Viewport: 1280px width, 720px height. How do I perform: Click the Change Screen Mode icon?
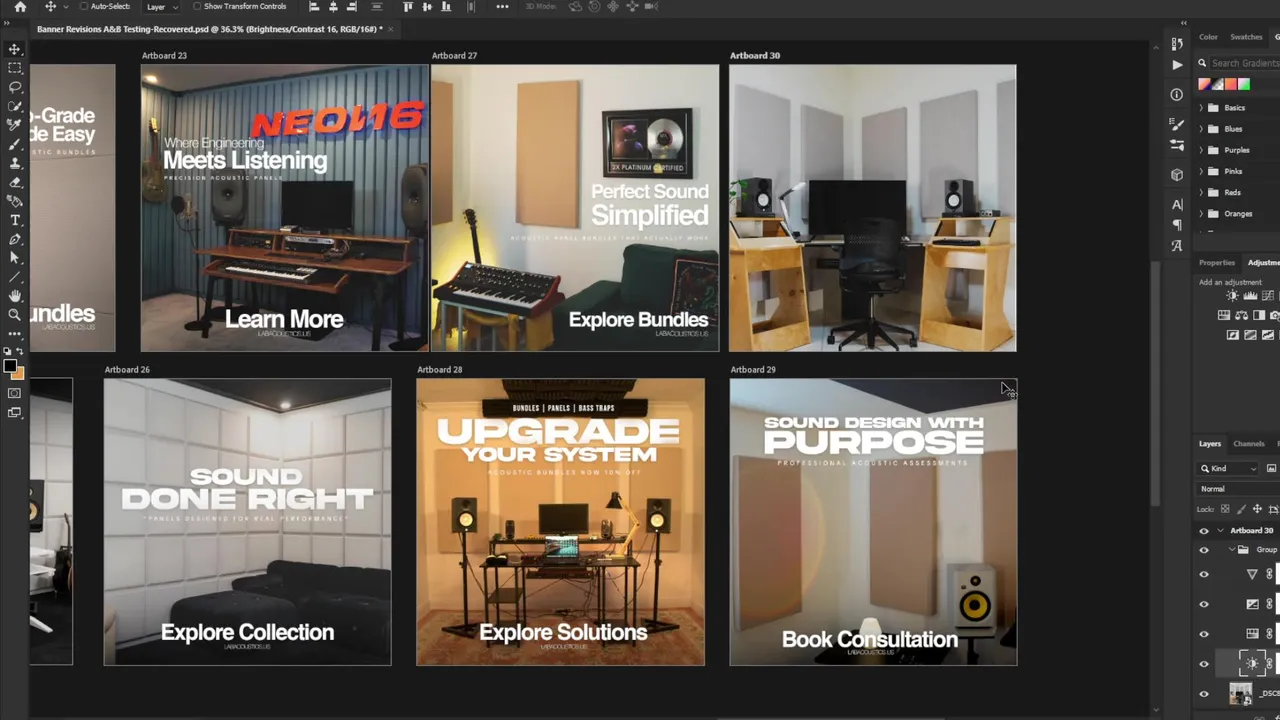click(x=14, y=412)
